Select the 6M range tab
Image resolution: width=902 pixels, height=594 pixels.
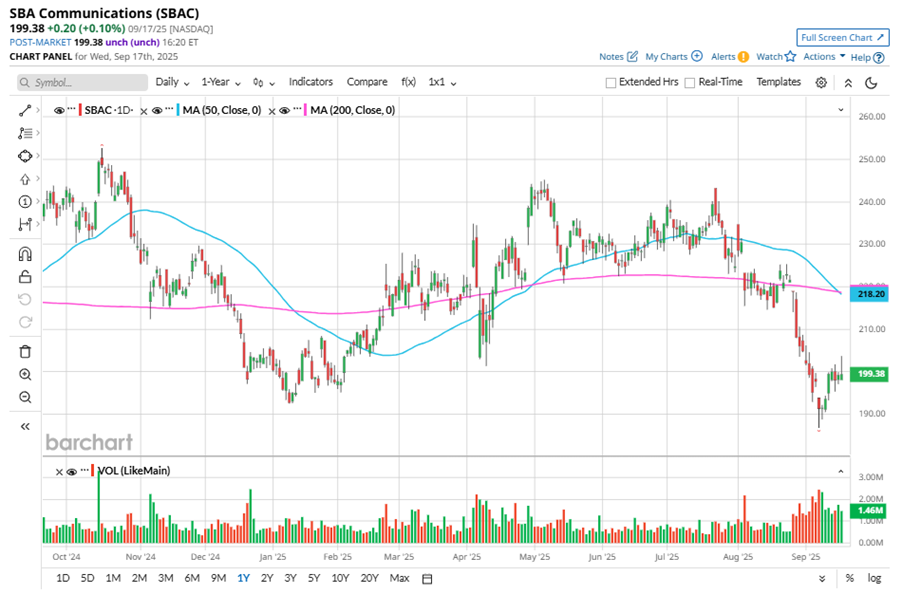192,578
